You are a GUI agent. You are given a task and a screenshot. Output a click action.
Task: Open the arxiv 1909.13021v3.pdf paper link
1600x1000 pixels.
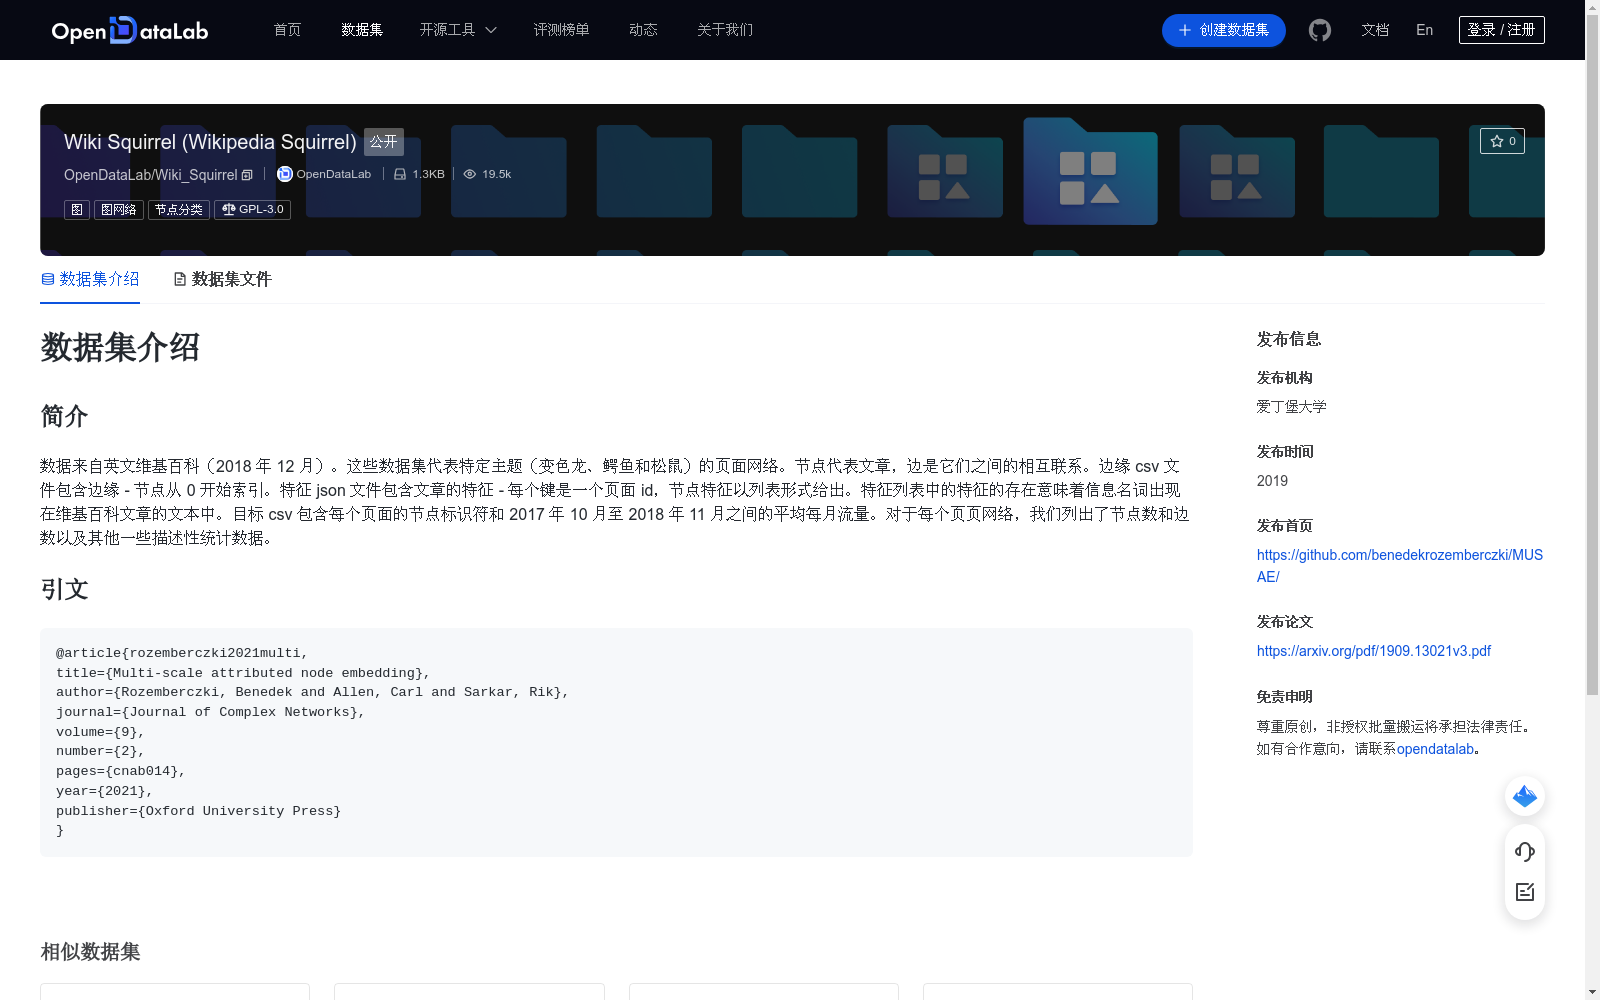pos(1373,651)
